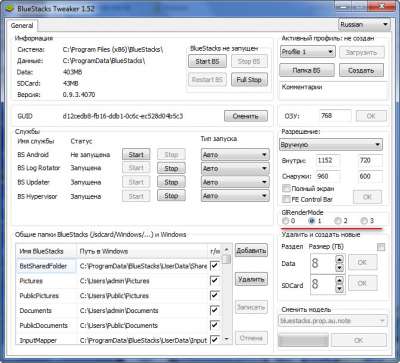
Task: Switch to the General tab
Action: coord(22,26)
